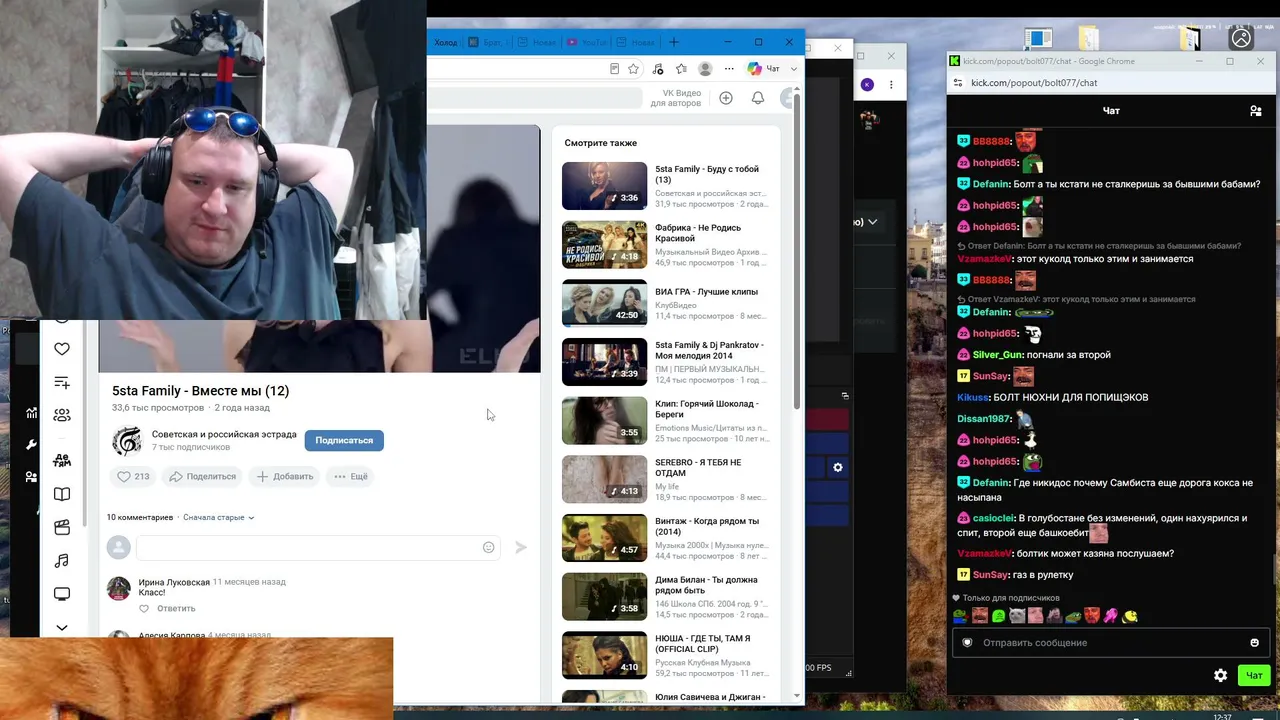Open the favorites list icon in browser toolbar
Screen dimensions: 1280x720
(681, 69)
